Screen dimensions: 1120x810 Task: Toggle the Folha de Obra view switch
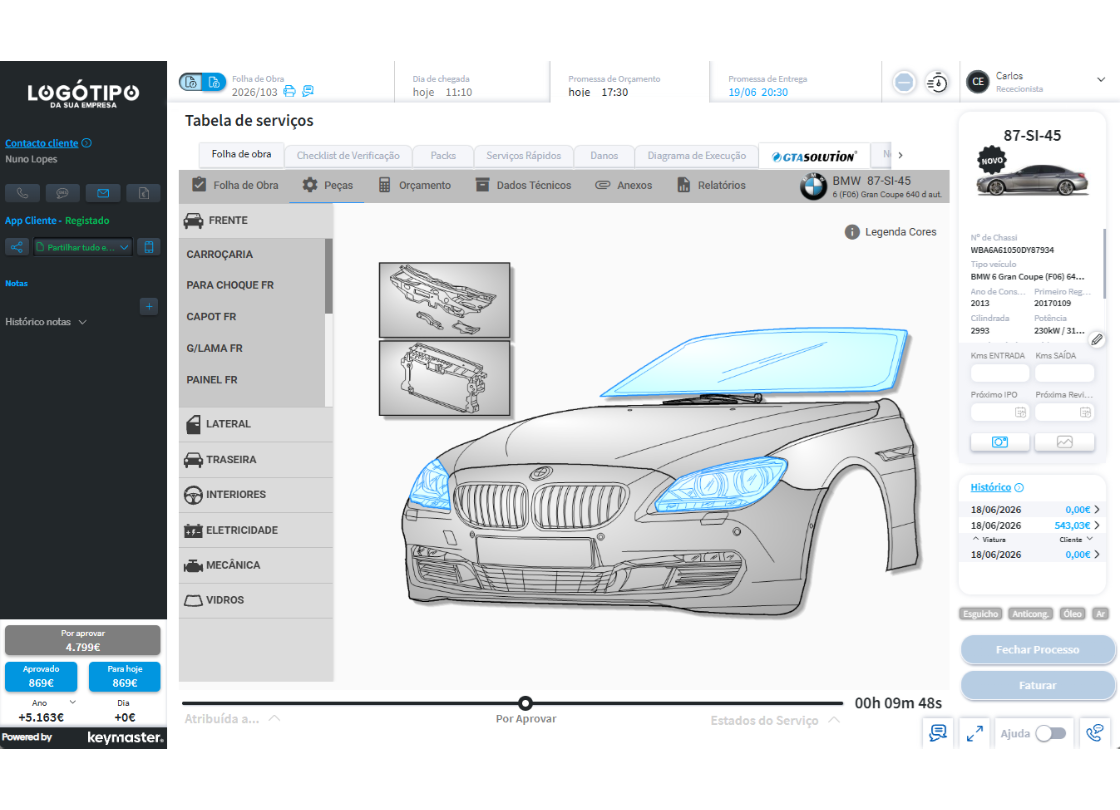(202, 82)
